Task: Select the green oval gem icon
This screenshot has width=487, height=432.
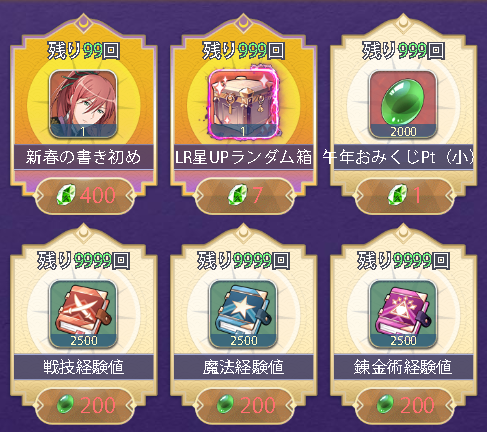Action: coord(403,104)
